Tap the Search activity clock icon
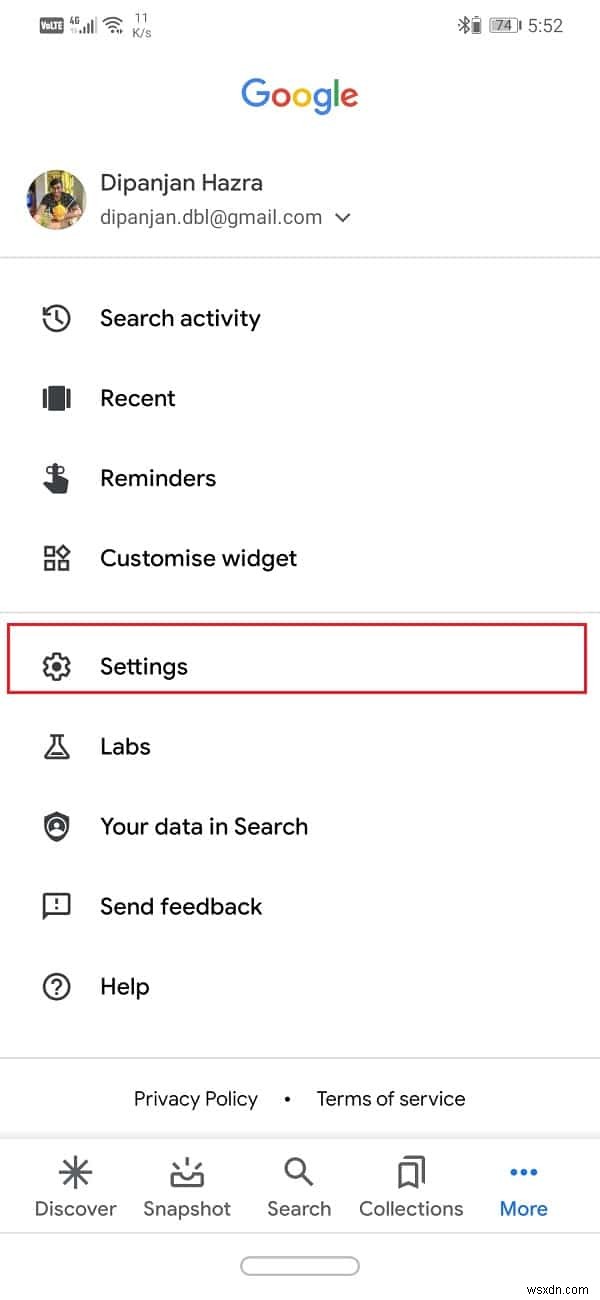 (x=56, y=319)
